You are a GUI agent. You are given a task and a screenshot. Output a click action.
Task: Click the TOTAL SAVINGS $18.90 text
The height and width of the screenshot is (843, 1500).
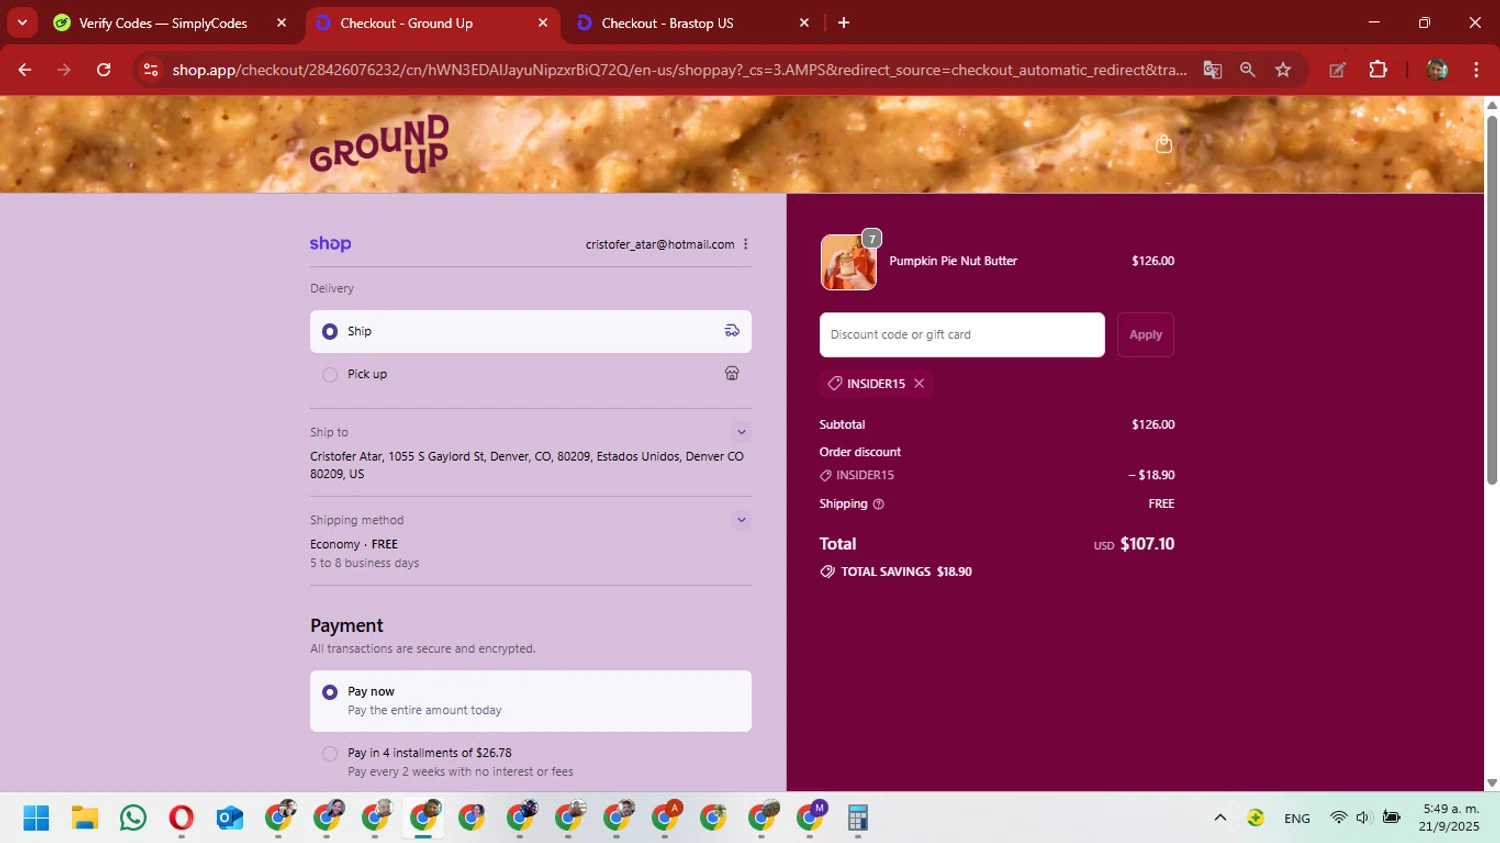click(x=906, y=572)
